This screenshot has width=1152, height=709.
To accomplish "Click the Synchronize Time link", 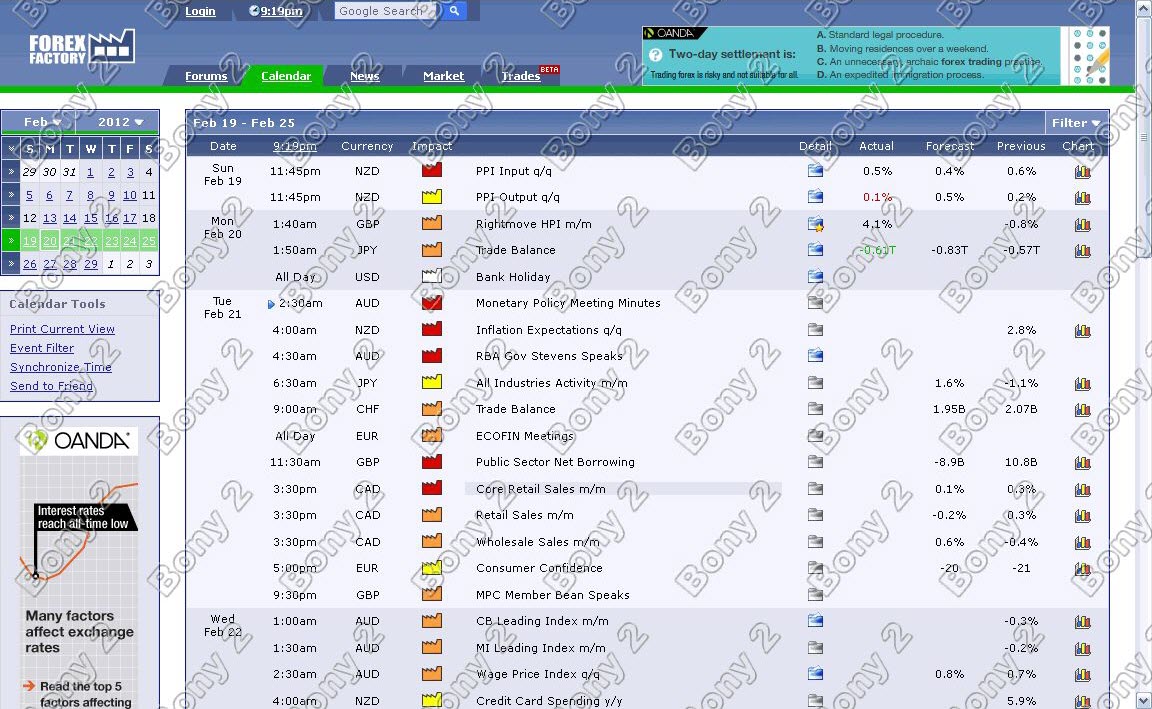I will point(60,367).
